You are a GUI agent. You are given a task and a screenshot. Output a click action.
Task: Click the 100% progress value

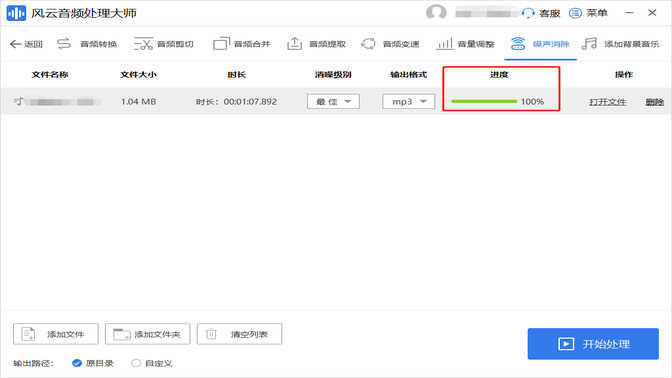(x=532, y=102)
